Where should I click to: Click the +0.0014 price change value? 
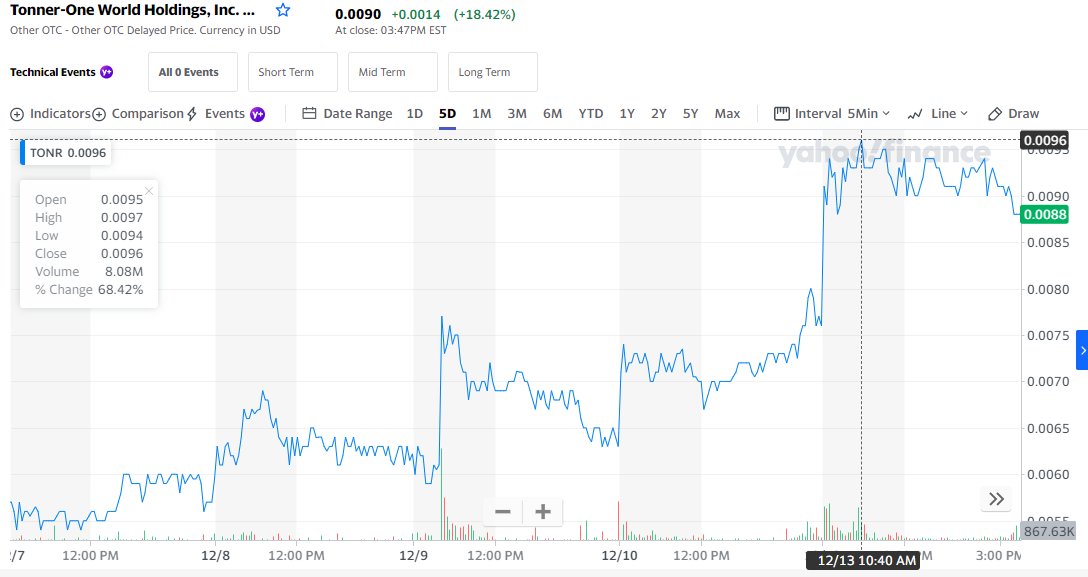pos(416,15)
